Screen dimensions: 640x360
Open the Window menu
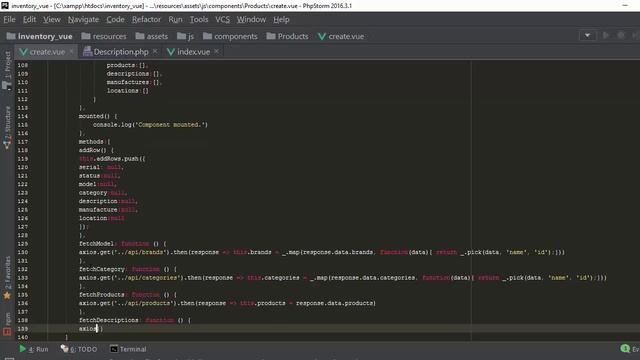pyautogui.click(x=251, y=20)
